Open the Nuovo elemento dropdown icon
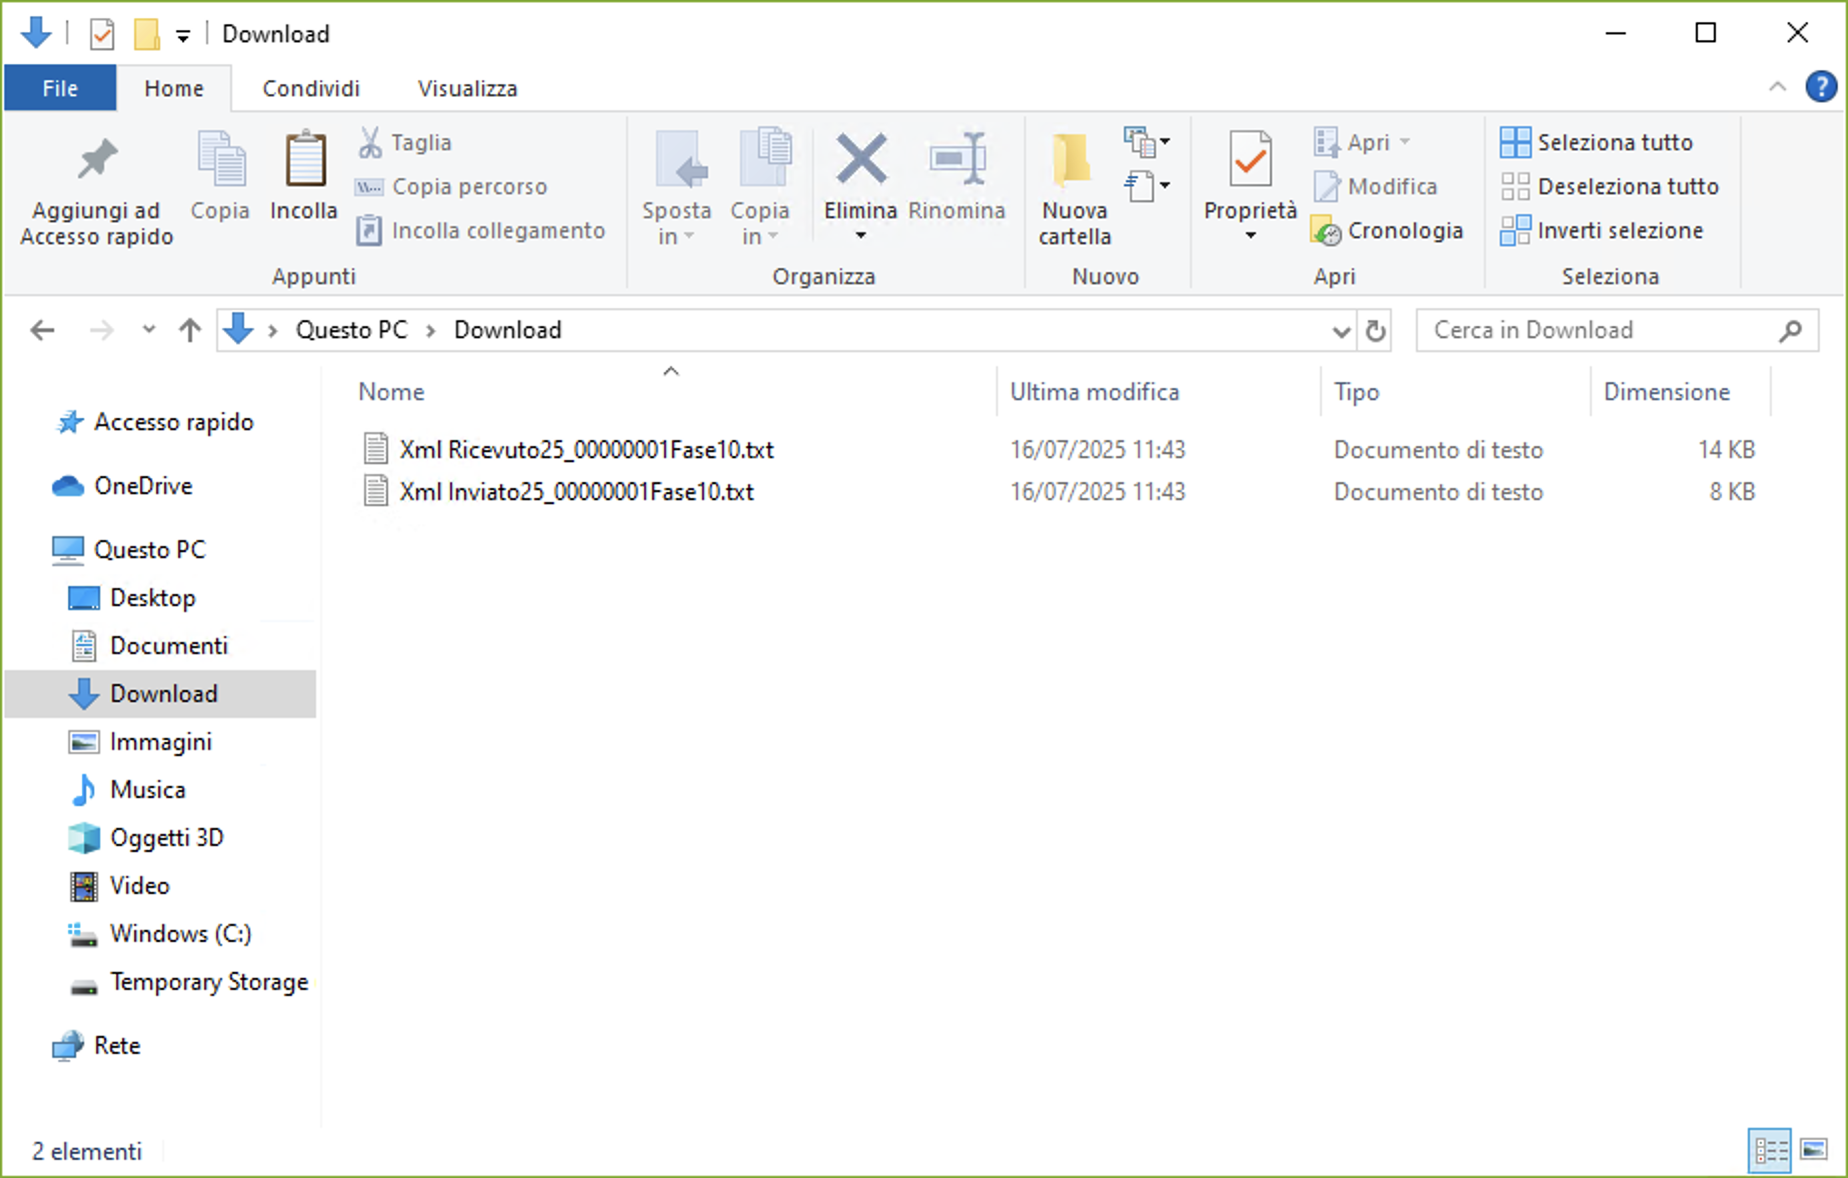Screen dimensions: 1848x1178 pos(1146,142)
